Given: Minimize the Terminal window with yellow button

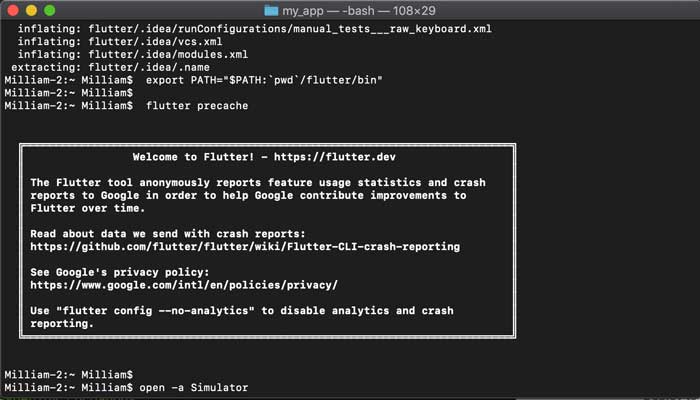Looking at the screenshot, I should pyautogui.click(x=33, y=10).
